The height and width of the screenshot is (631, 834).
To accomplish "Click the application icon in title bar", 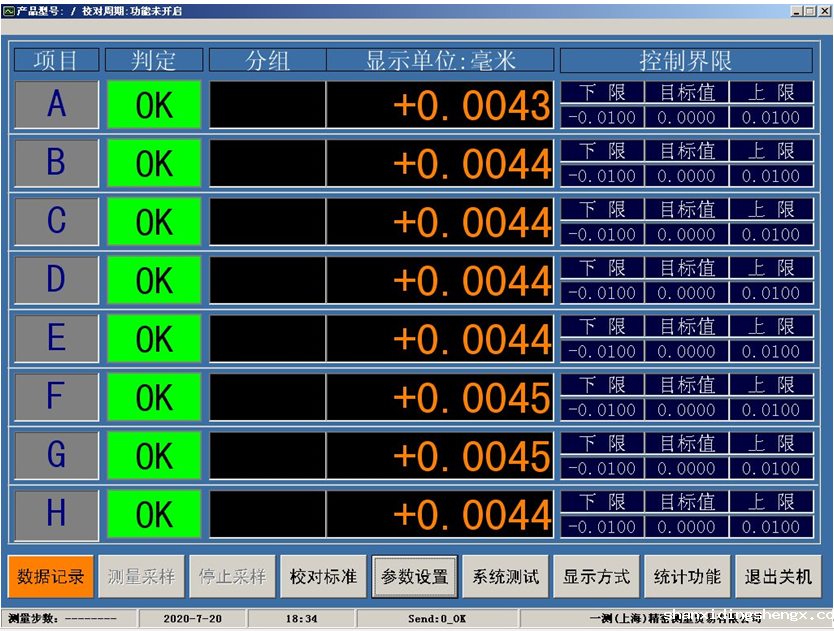I will click(x=8, y=10).
